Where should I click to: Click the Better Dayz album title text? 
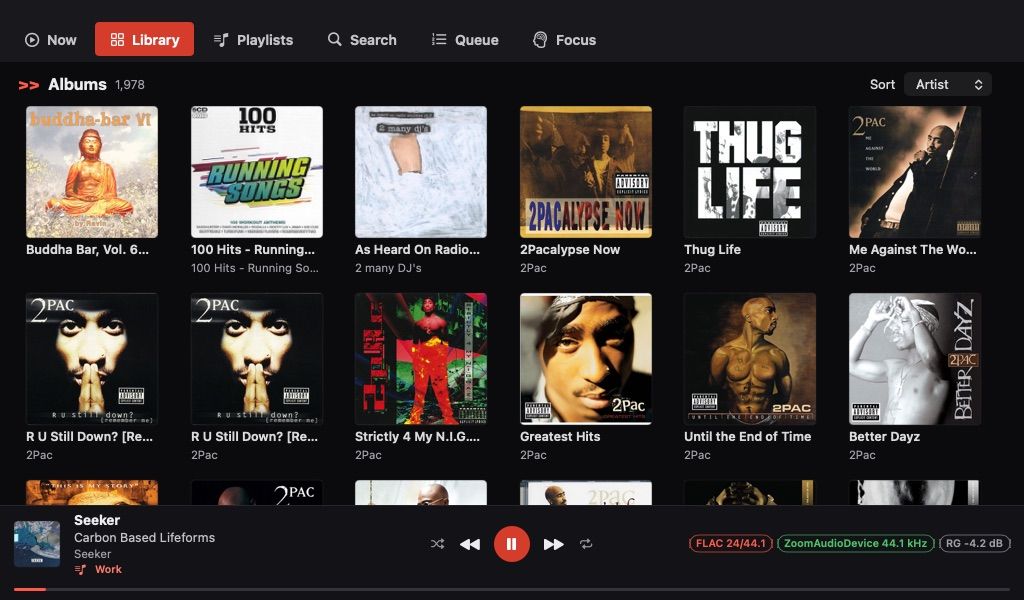click(884, 436)
